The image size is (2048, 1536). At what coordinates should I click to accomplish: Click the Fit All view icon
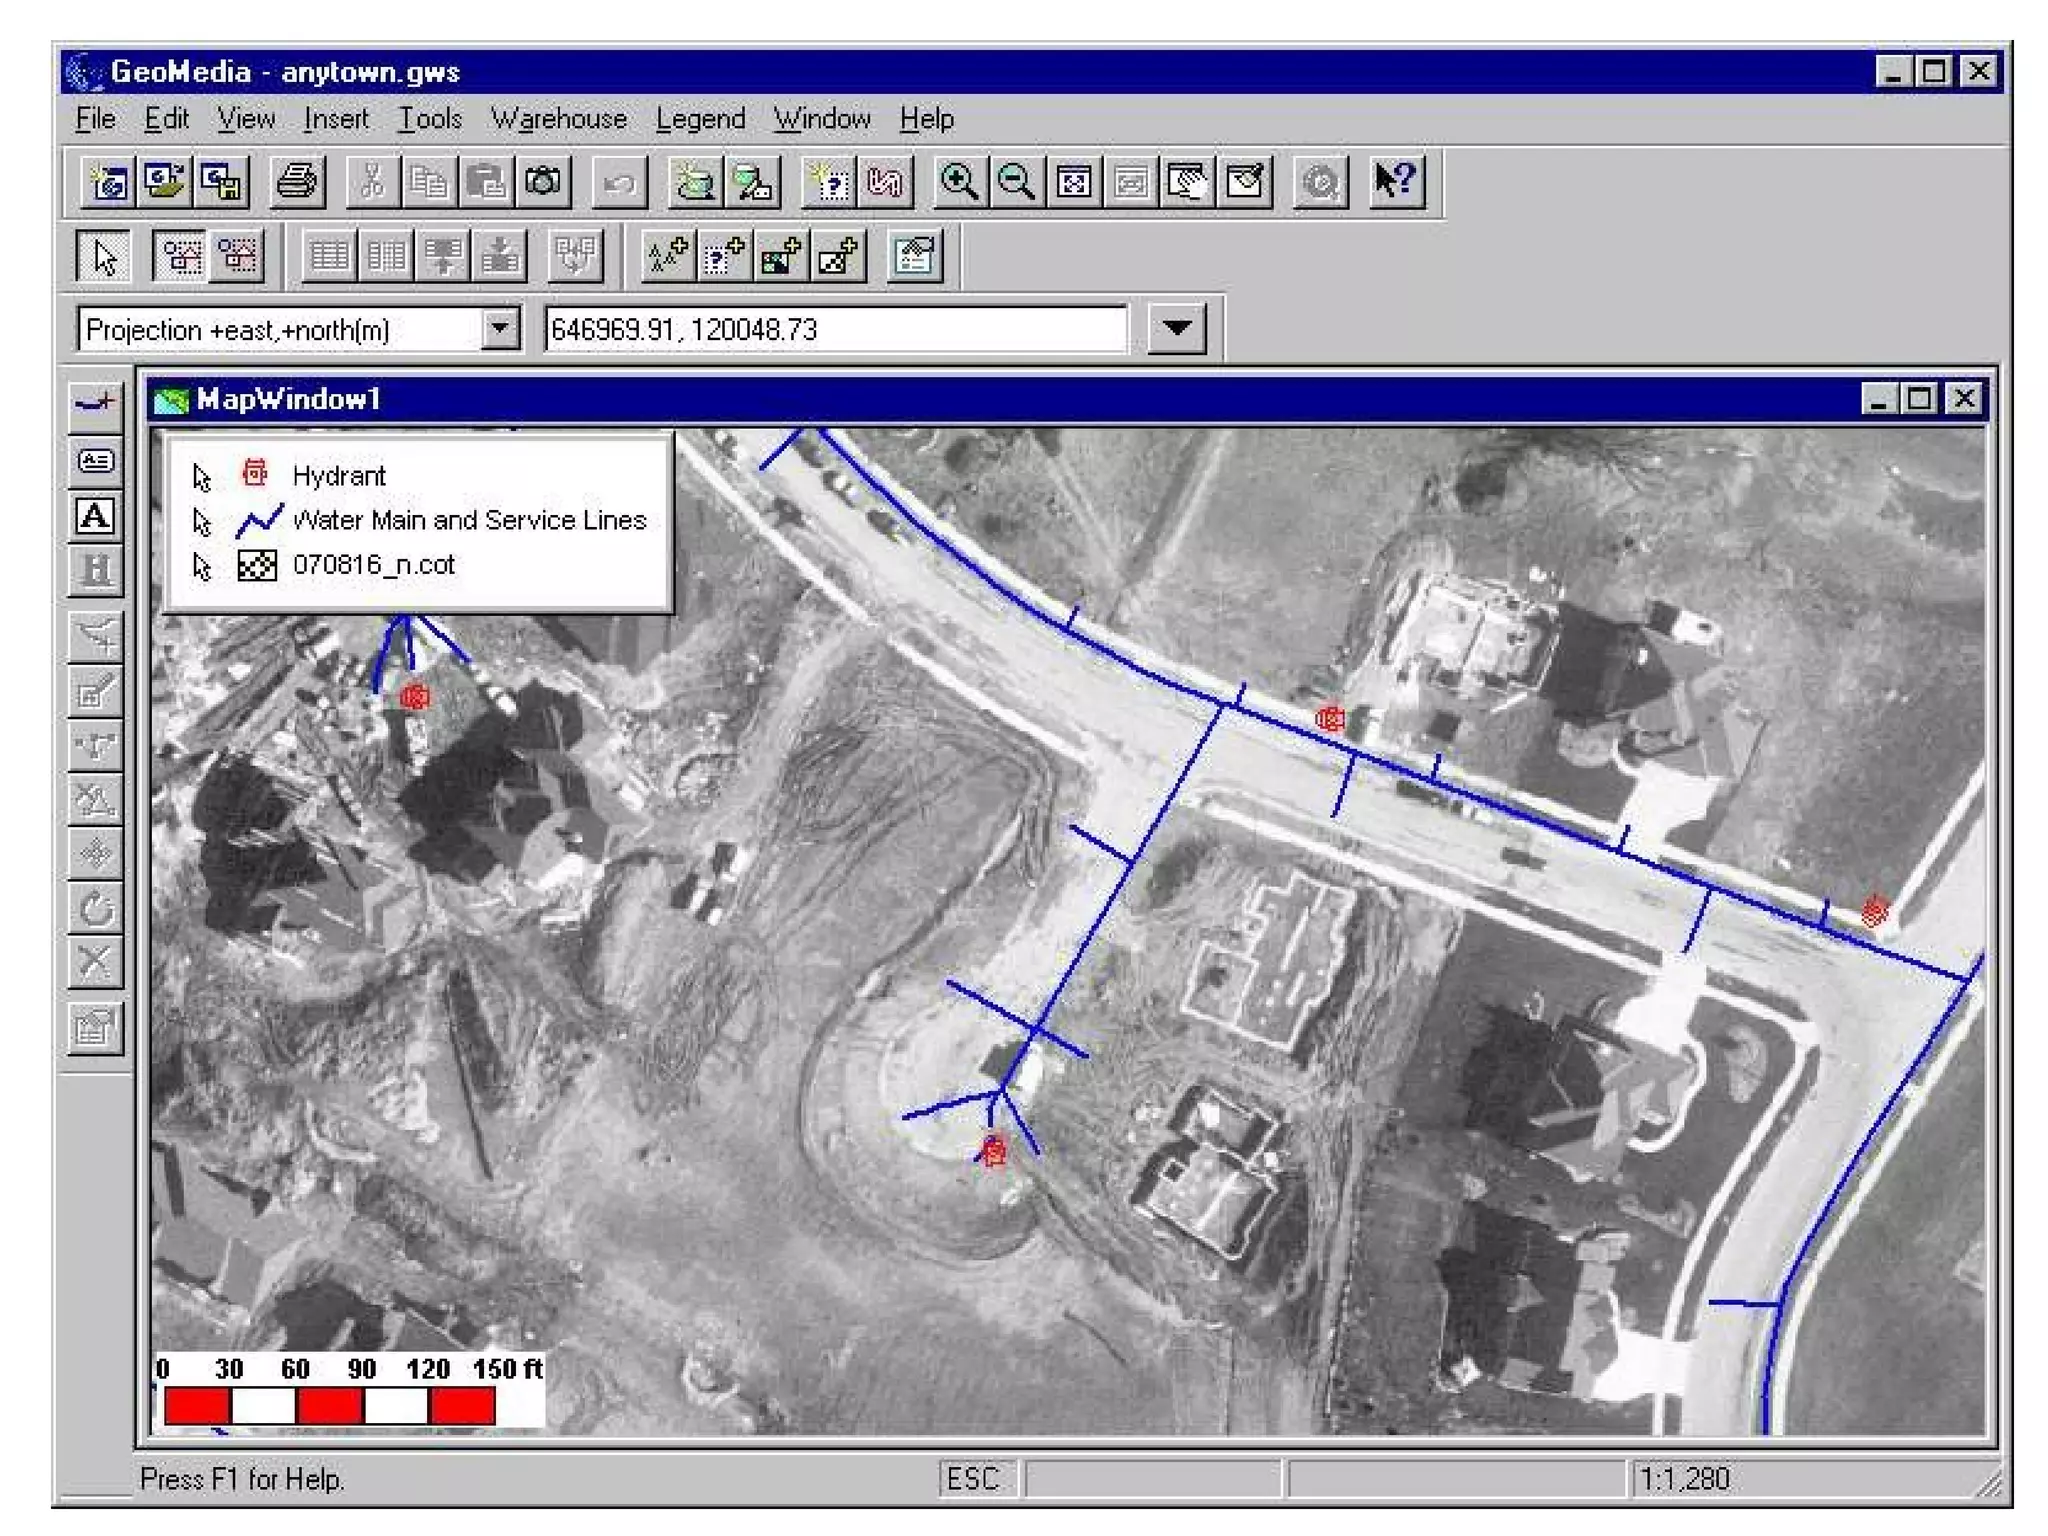pos(1073,183)
